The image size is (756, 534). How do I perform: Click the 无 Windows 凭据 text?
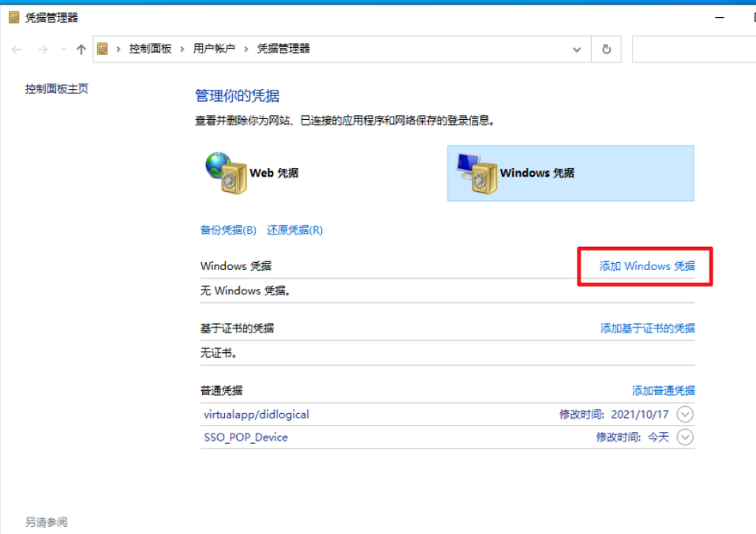point(245,291)
